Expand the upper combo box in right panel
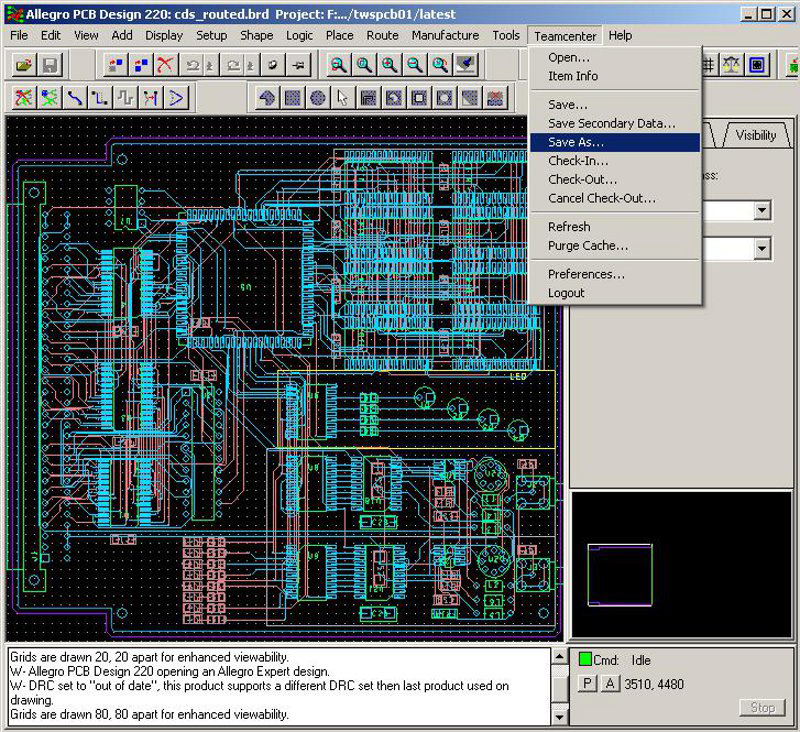800x732 pixels. 762,210
